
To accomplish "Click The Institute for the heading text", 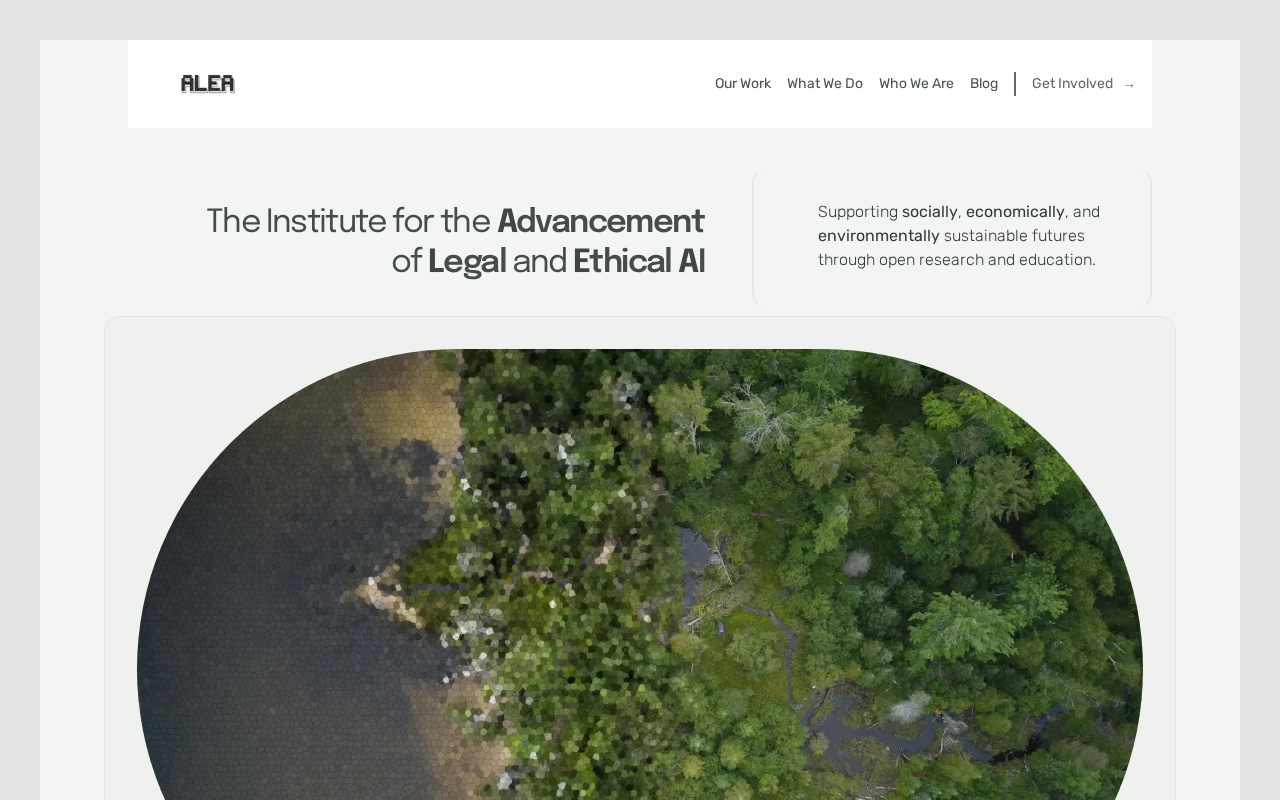I will 349,222.
